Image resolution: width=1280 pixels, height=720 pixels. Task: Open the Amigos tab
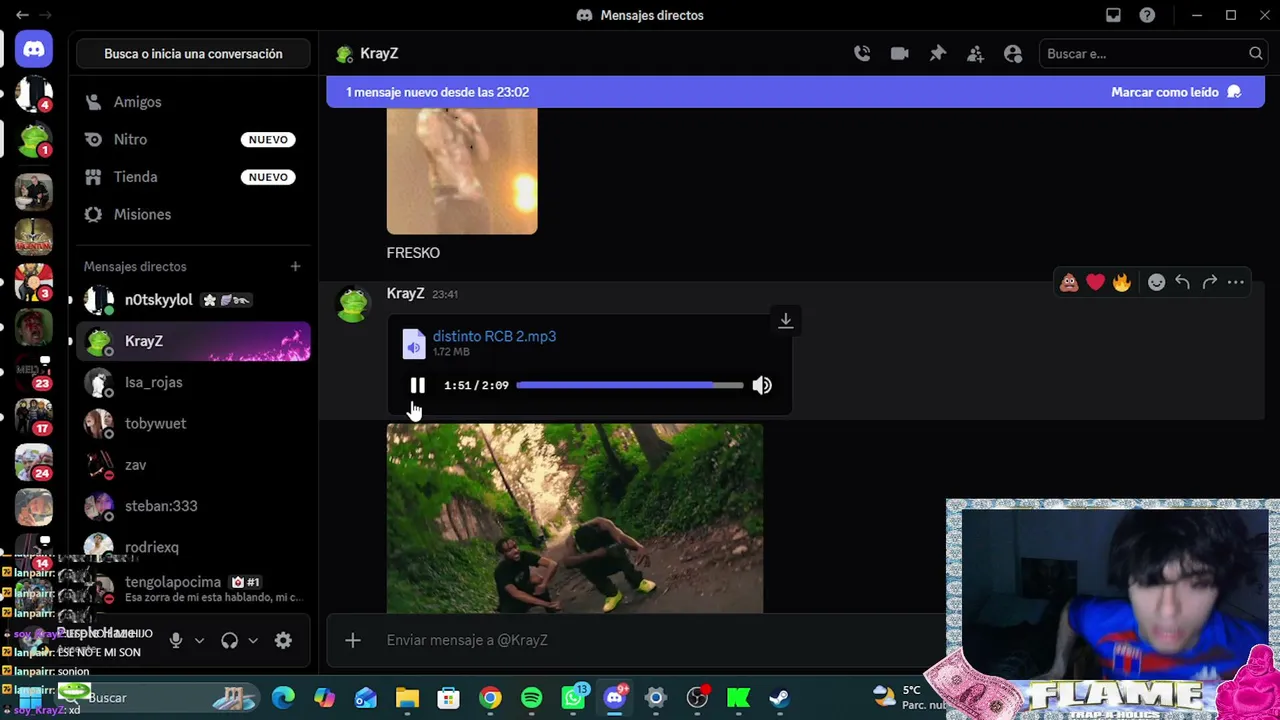193,102
